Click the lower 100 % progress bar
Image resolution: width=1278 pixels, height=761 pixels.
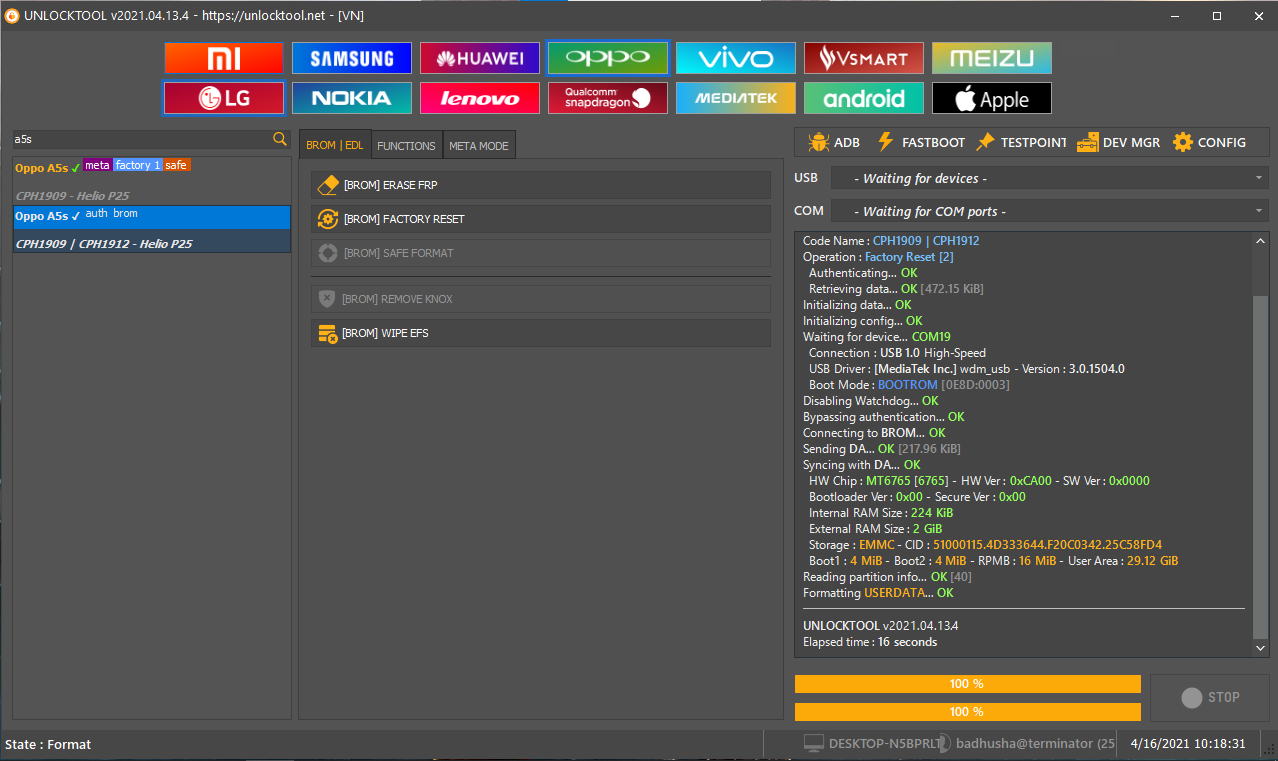pyautogui.click(x=967, y=711)
